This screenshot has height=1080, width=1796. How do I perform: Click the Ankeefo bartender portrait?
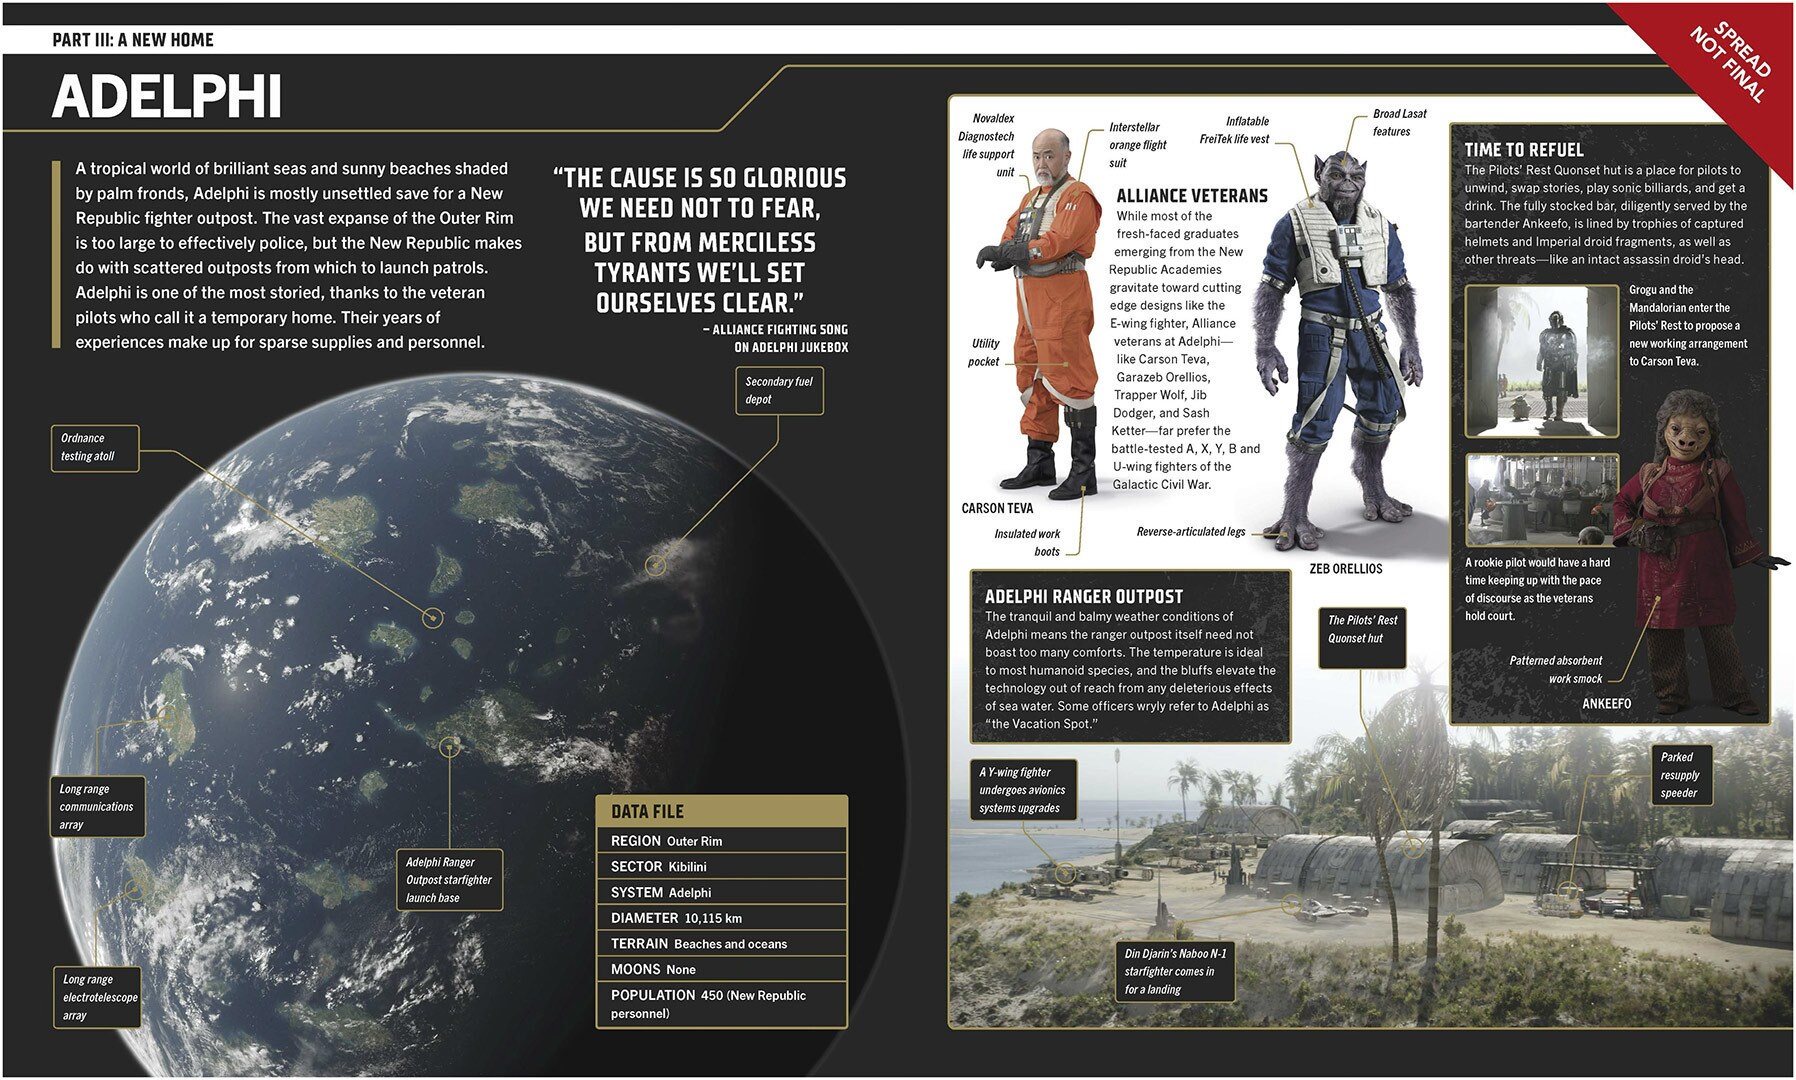coord(1690,560)
